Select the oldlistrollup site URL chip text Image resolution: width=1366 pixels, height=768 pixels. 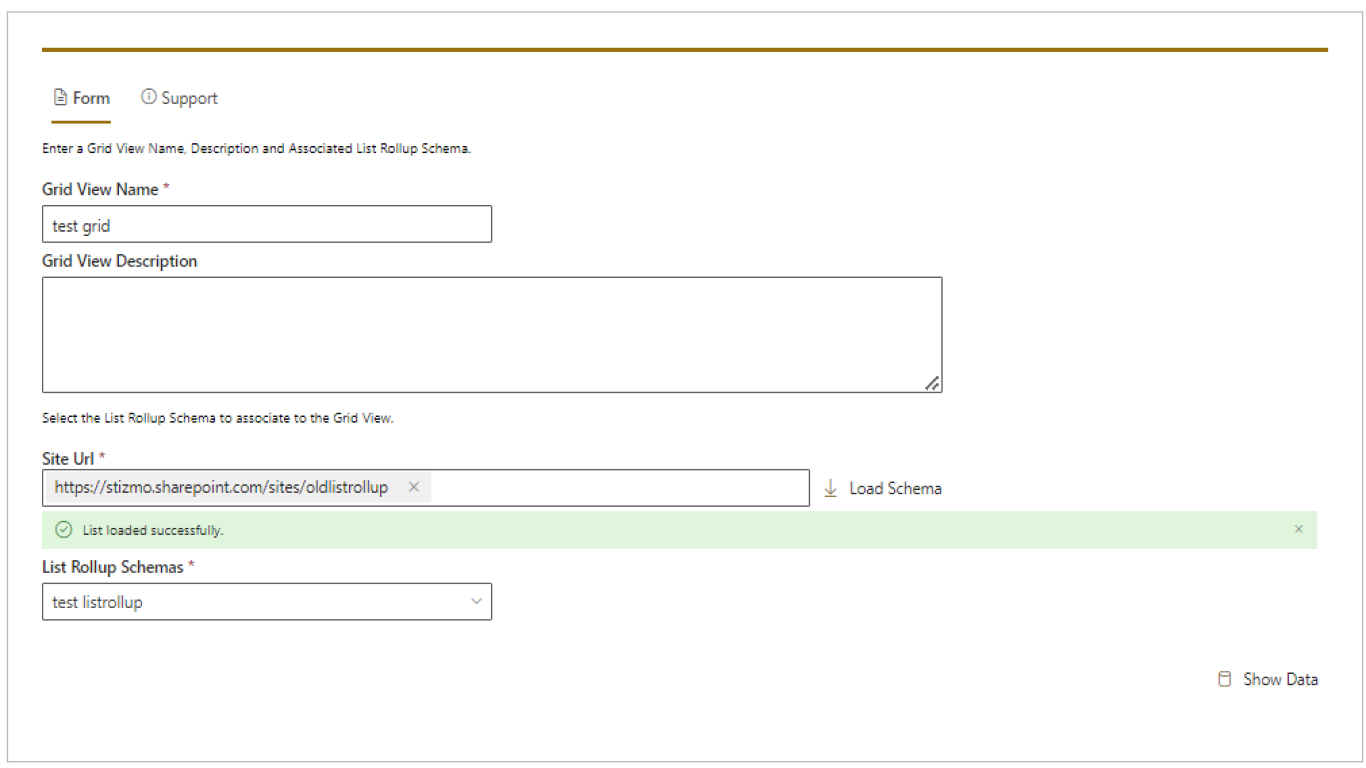click(x=221, y=487)
